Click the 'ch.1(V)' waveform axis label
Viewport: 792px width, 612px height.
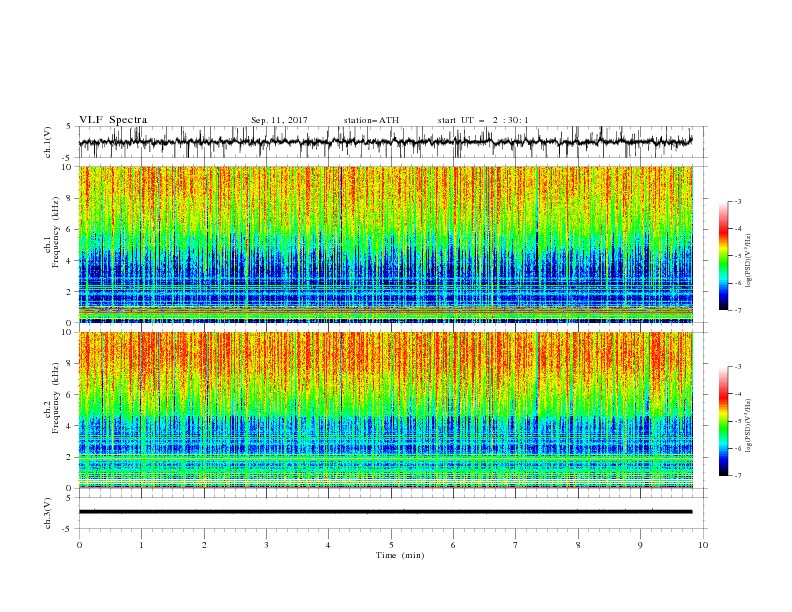coord(48,142)
